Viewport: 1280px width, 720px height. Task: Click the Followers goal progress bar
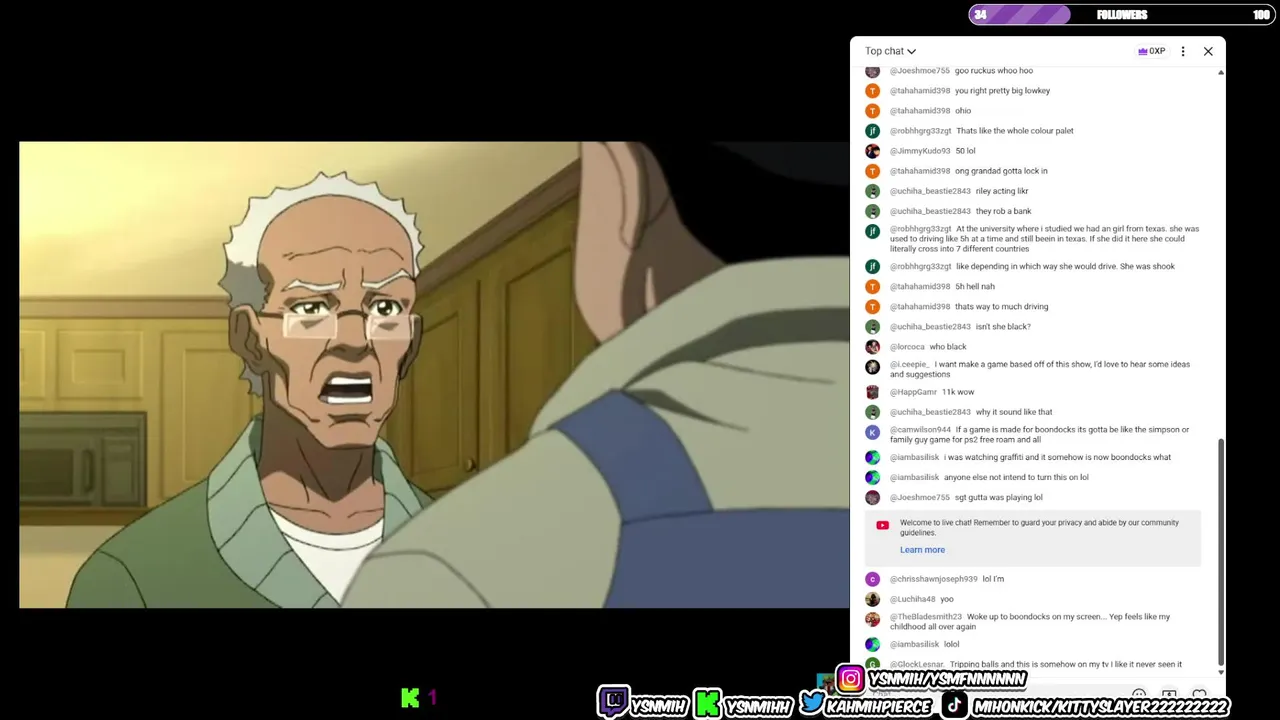click(x=1121, y=14)
